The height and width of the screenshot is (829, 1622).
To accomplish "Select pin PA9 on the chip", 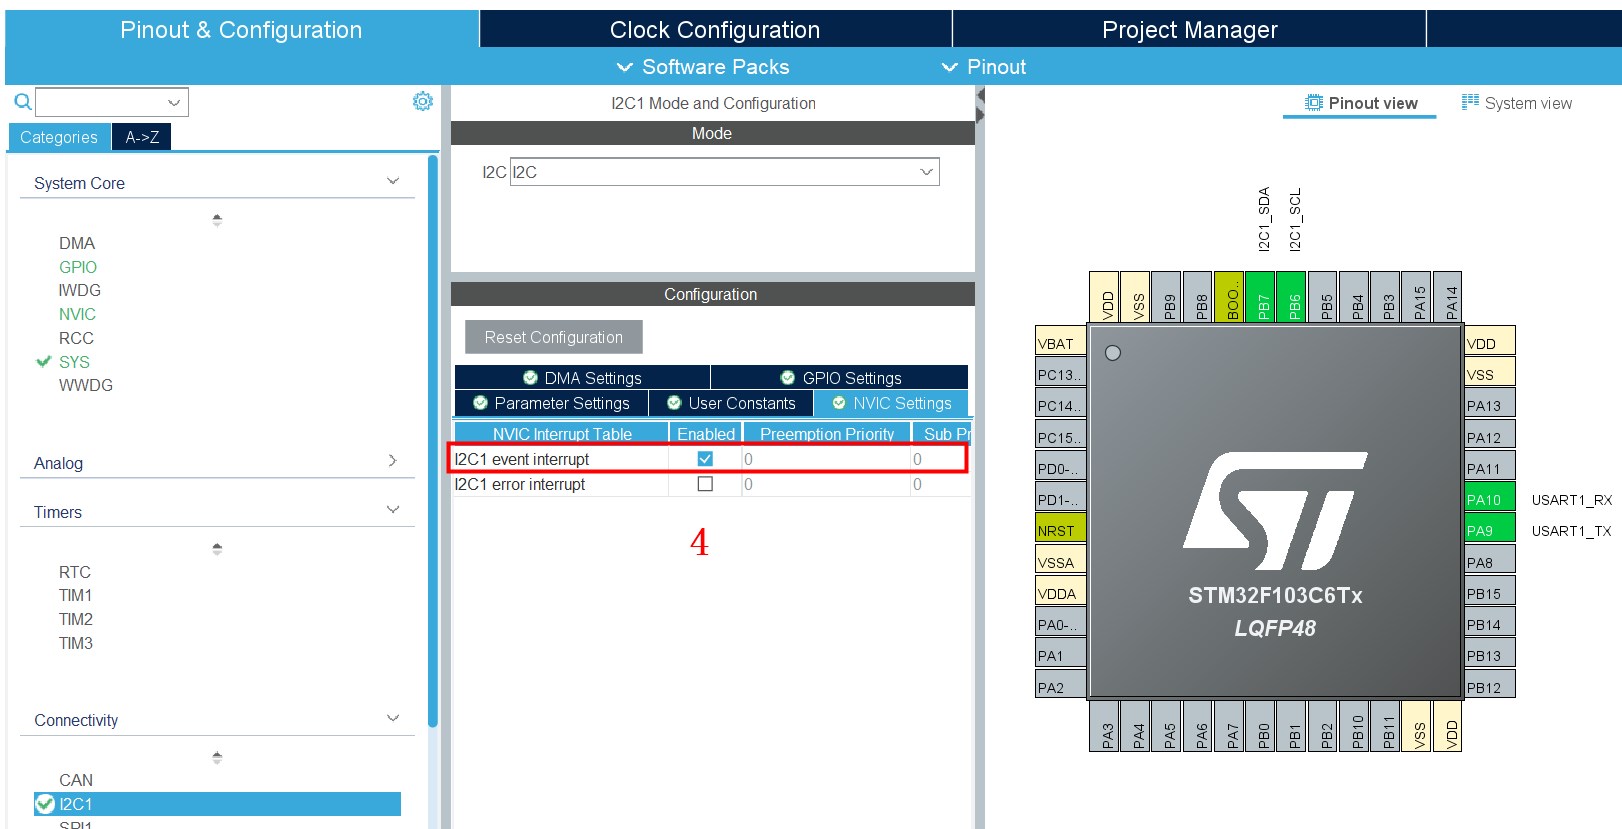I will pos(1490,529).
